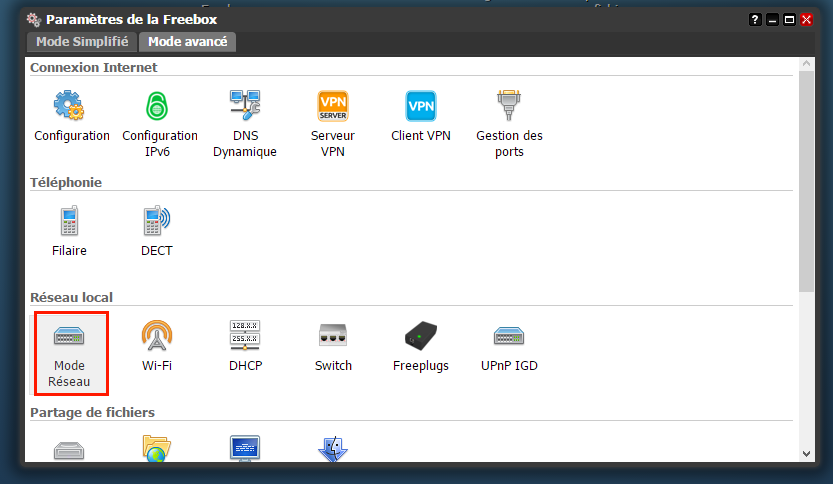Maximize the Paramètres de la Freebox window
The width and height of the screenshot is (833, 484).
789,20
